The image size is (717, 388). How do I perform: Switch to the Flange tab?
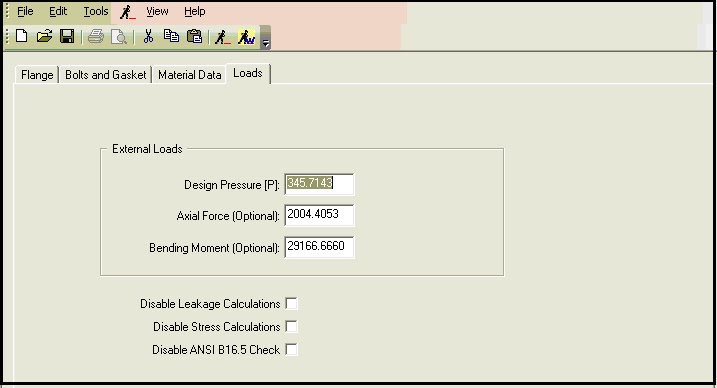click(x=37, y=75)
